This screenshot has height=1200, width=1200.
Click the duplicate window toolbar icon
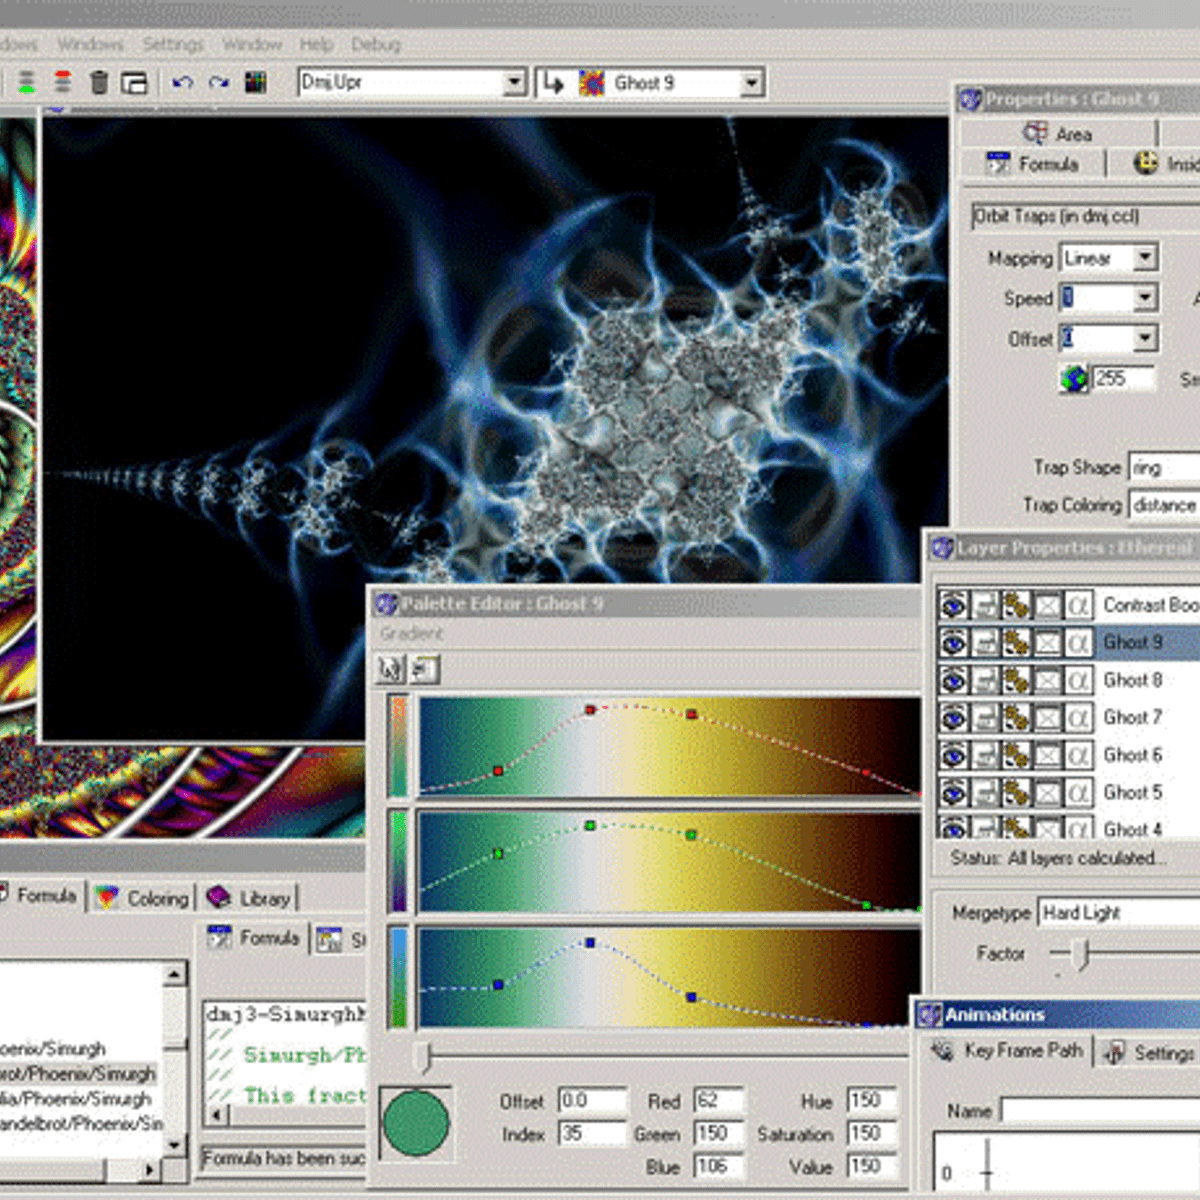tap(133, 83)
